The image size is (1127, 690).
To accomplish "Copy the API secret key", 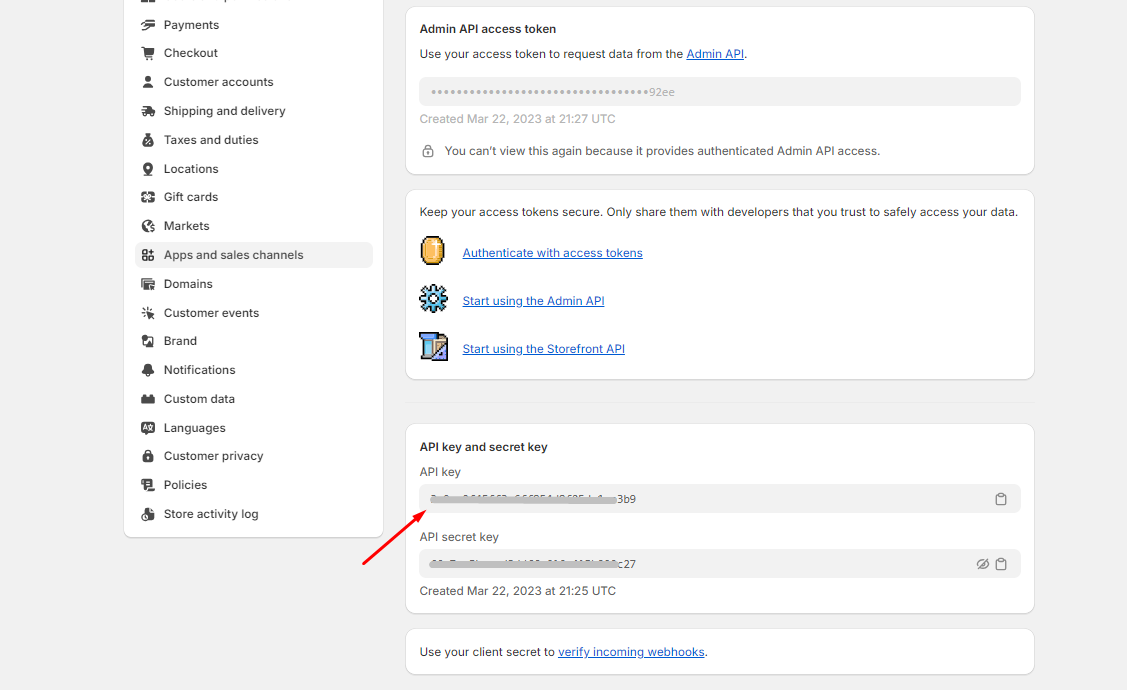I will pyautogui.click(x=1001, y=564).
